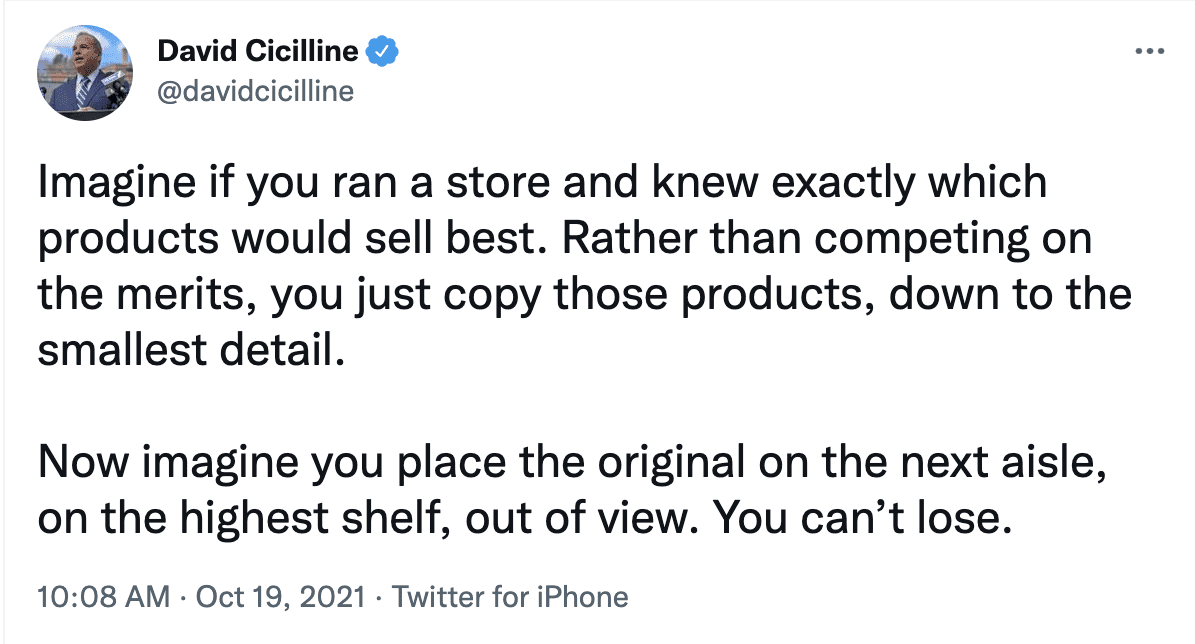Image resolution: width=1195 pixels, height=644 pixels.
Task: Click the 10:08 AM timestamp
Action: coord(102,598)
